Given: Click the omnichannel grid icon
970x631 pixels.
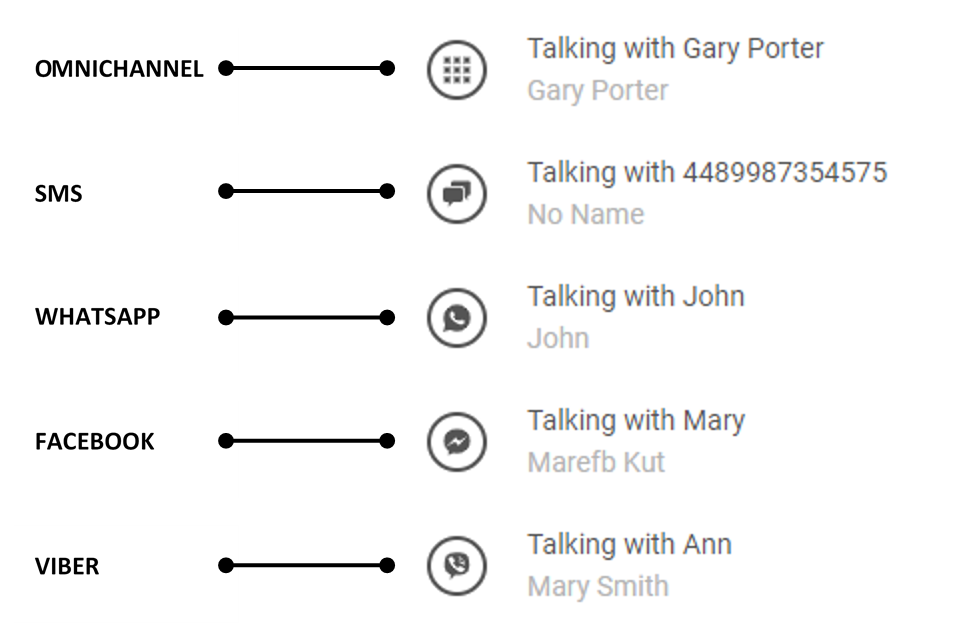Looking at the screenshot, I should coord(456,70).
